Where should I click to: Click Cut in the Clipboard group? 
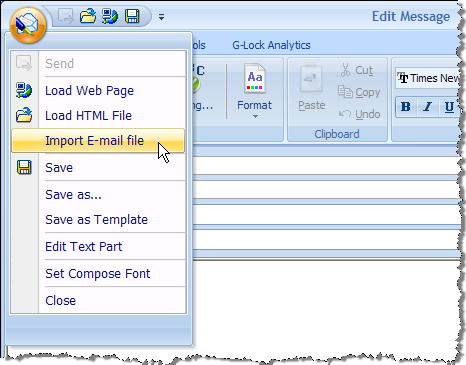tap(356, 70)
